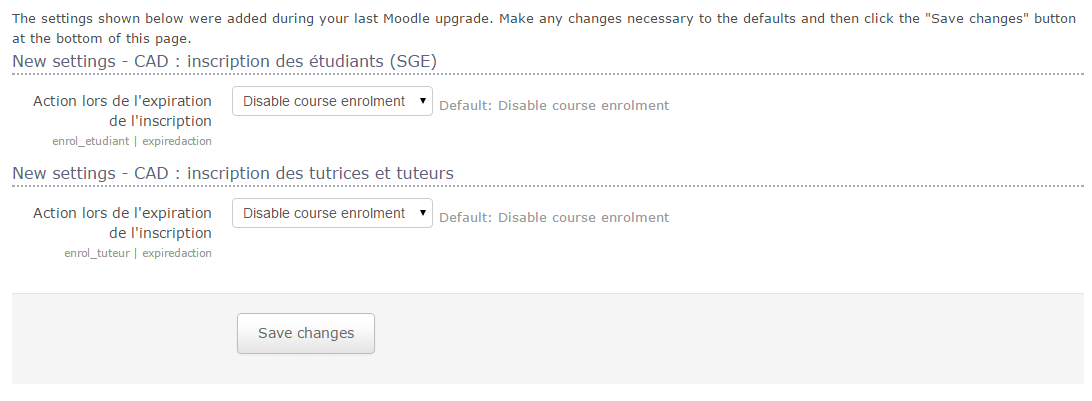Open the enrol_etudiant expiry action dropdown
Screen dimensions: 1092x401
point(325,102)
